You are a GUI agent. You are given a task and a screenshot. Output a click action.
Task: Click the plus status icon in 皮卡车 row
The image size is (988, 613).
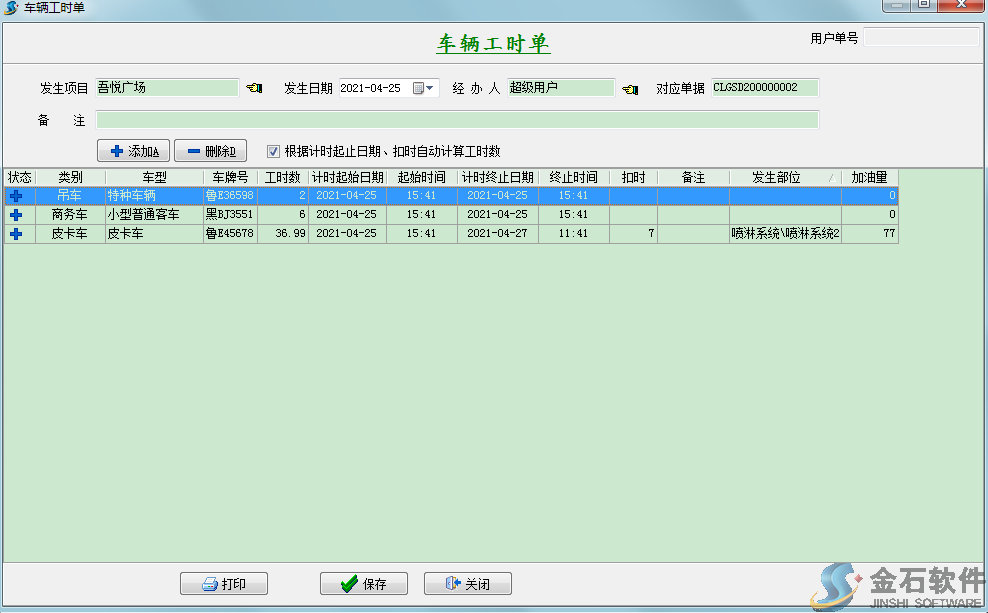(x=16, y=234)
